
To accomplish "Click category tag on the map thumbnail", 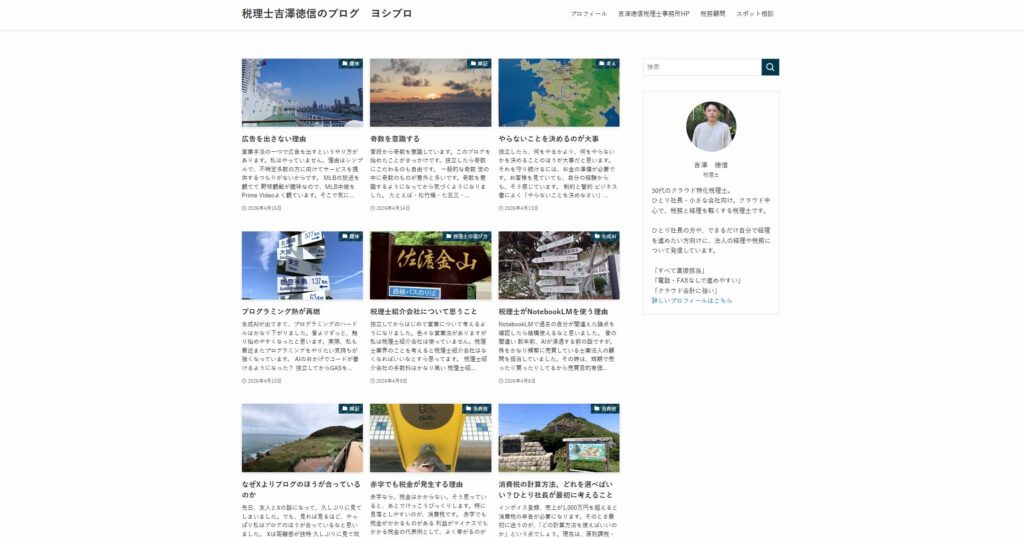I will [608, 63].
